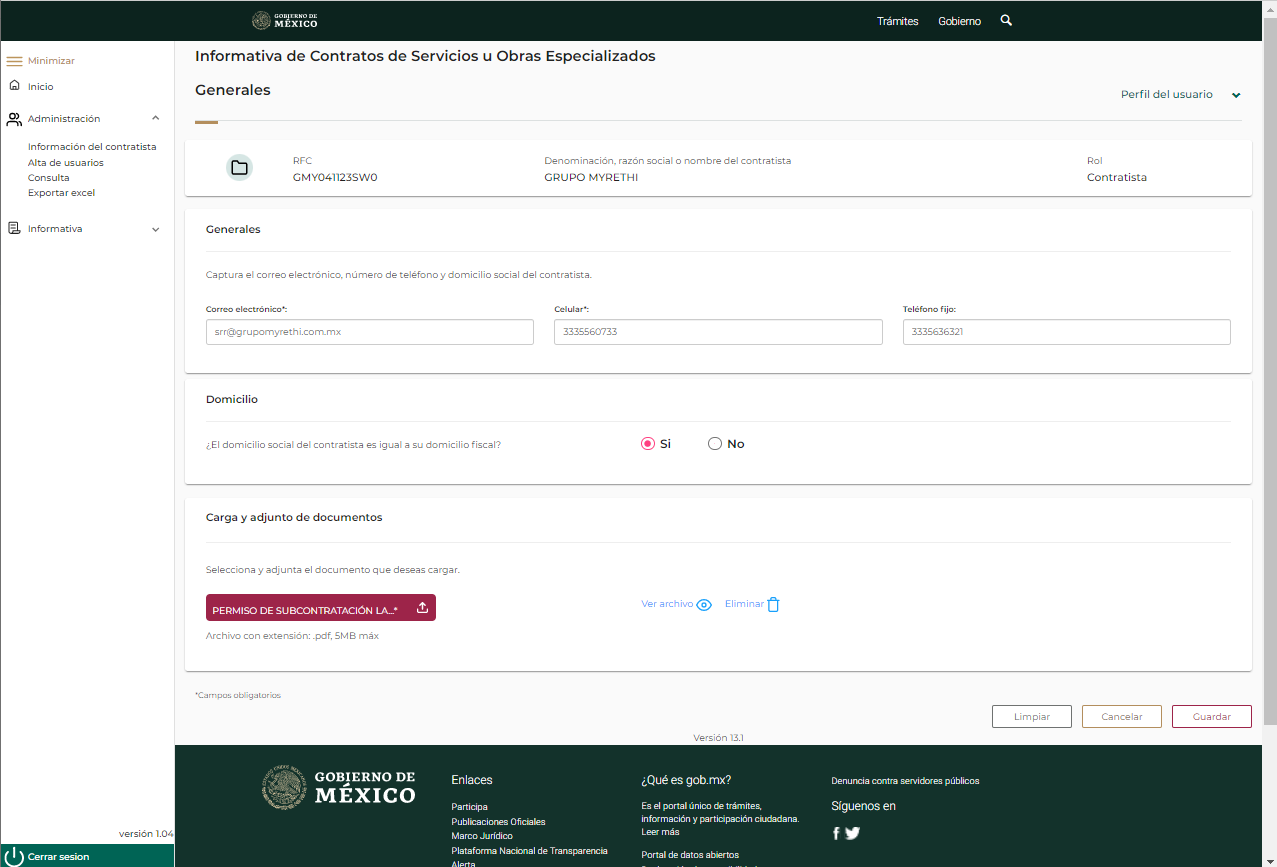Select the No radio button for domicilio
Screen dimensions: 1277x867
tap(715, 443)
